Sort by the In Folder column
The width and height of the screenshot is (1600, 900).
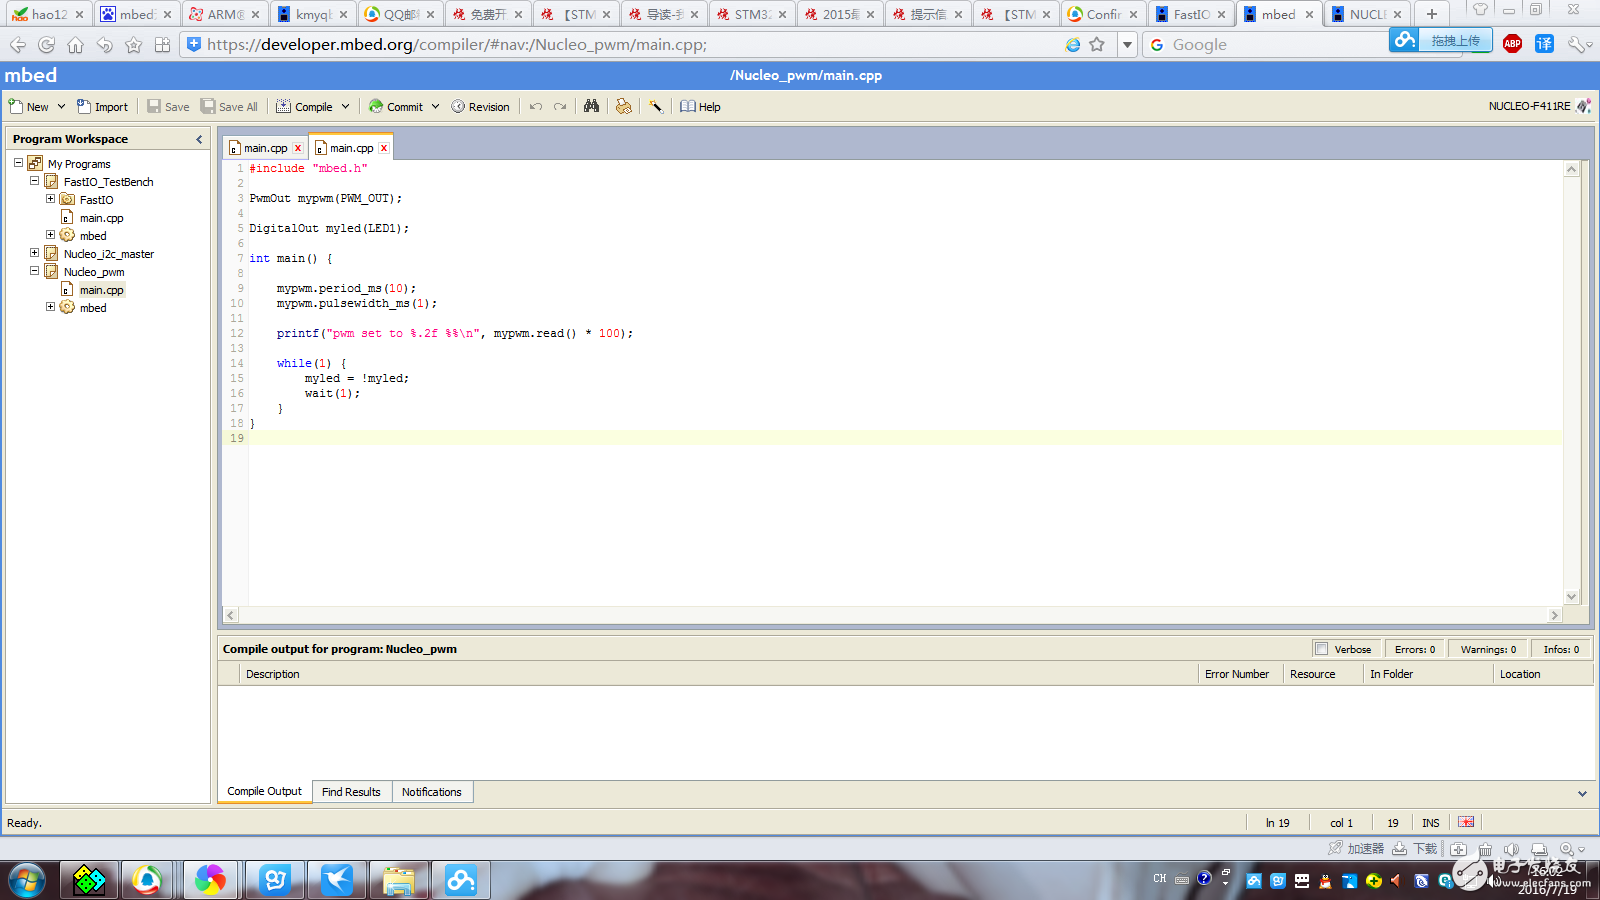click(1428, 674)
